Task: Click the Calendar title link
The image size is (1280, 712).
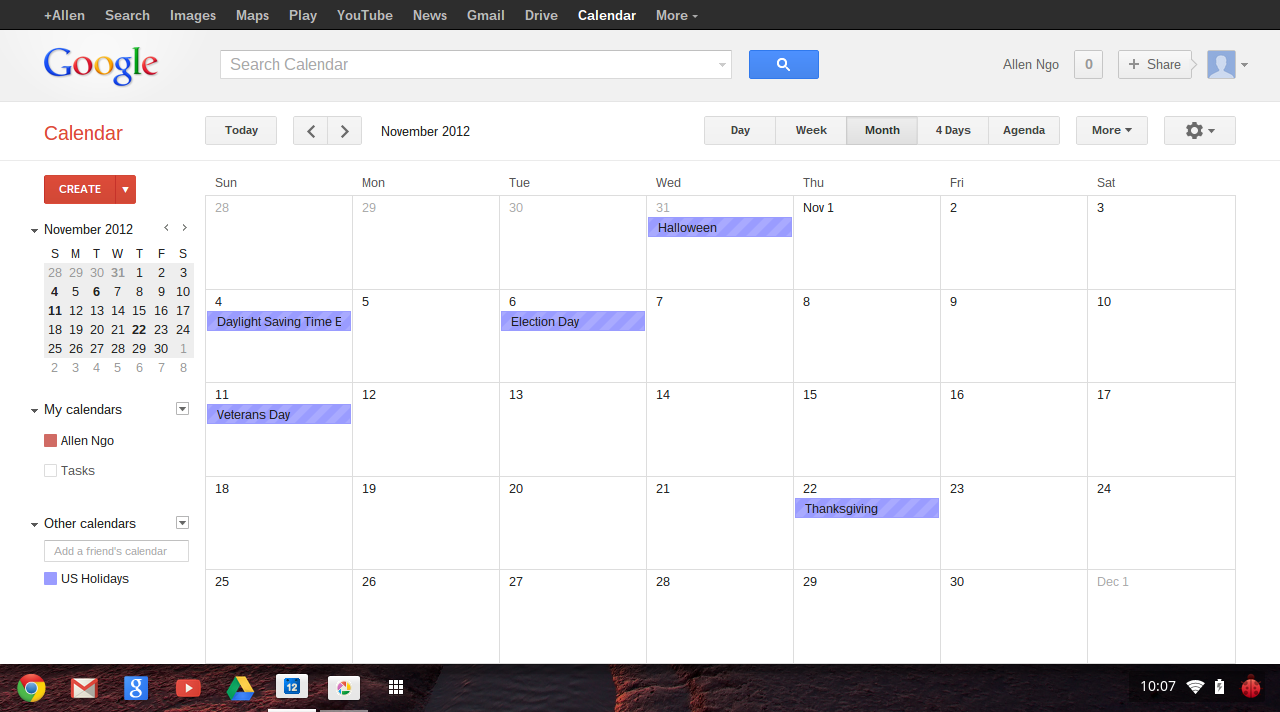Action: pos(83,133)
